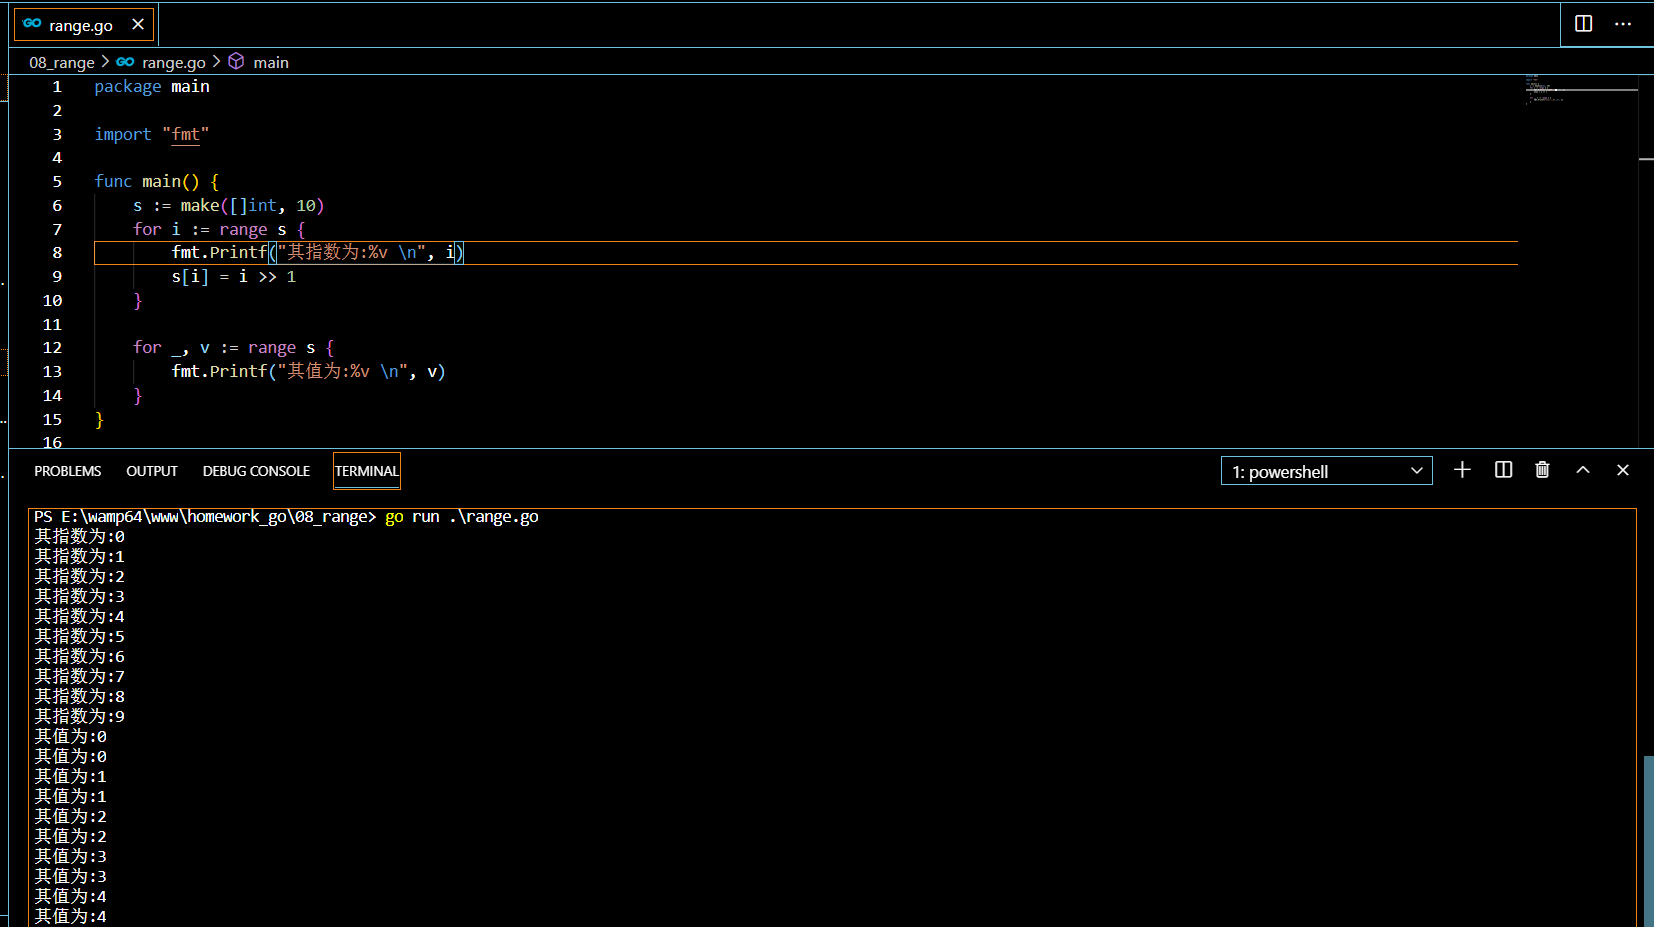Image resolution: width=1654 pixels, height=927 pixels.
Task: Open the powershell terminal selector dropdown
Action: 1327,471
